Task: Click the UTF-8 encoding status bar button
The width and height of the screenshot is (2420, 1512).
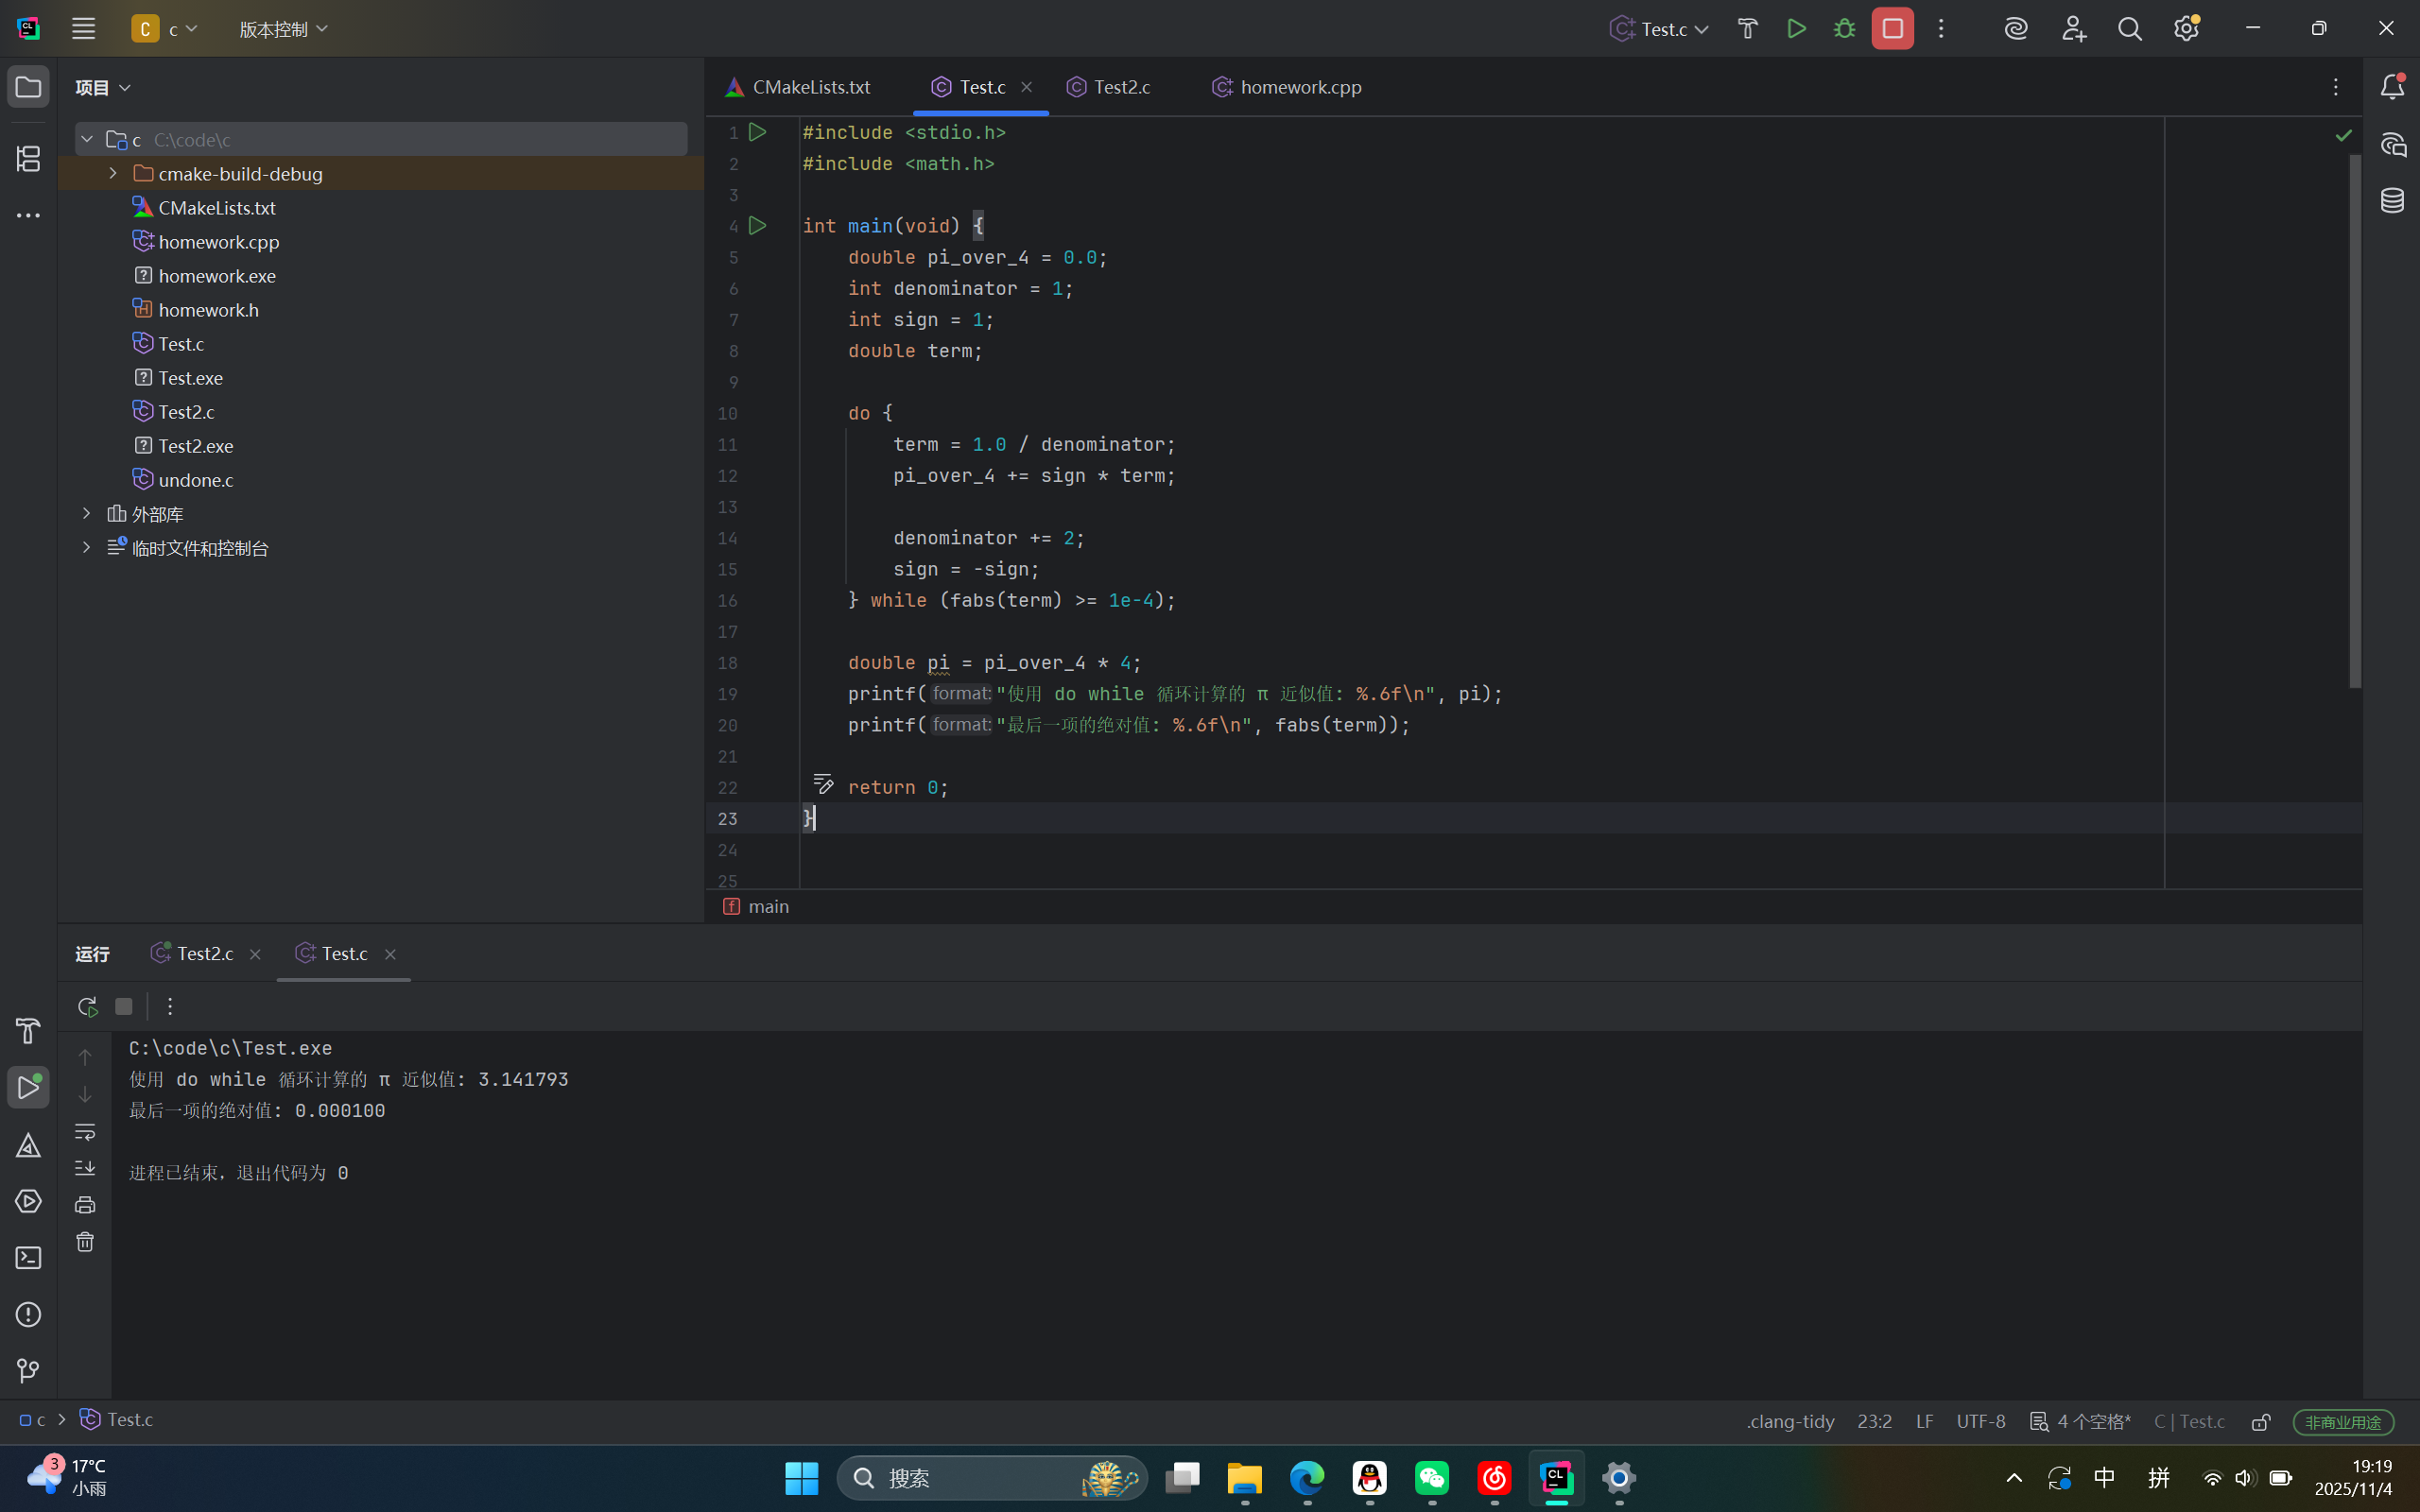Action: click(1980, 1421)
